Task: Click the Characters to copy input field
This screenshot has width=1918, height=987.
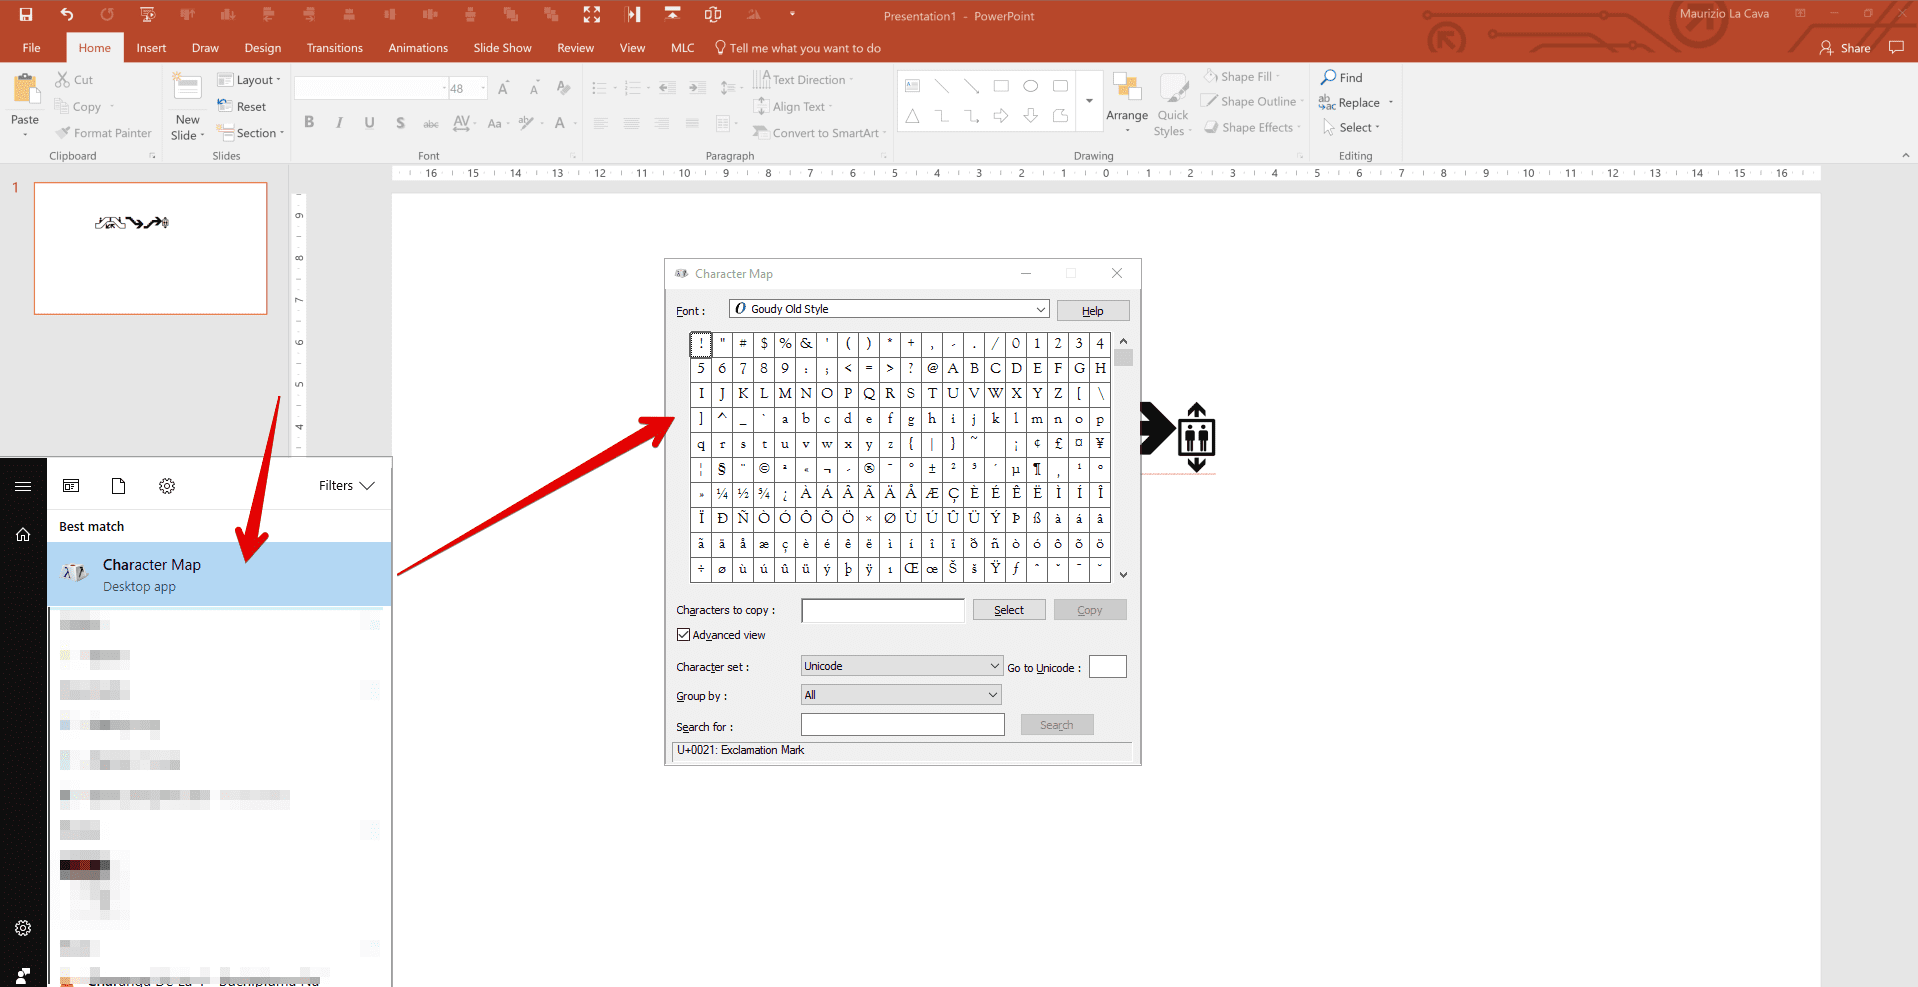Action: tap(881, 610)
